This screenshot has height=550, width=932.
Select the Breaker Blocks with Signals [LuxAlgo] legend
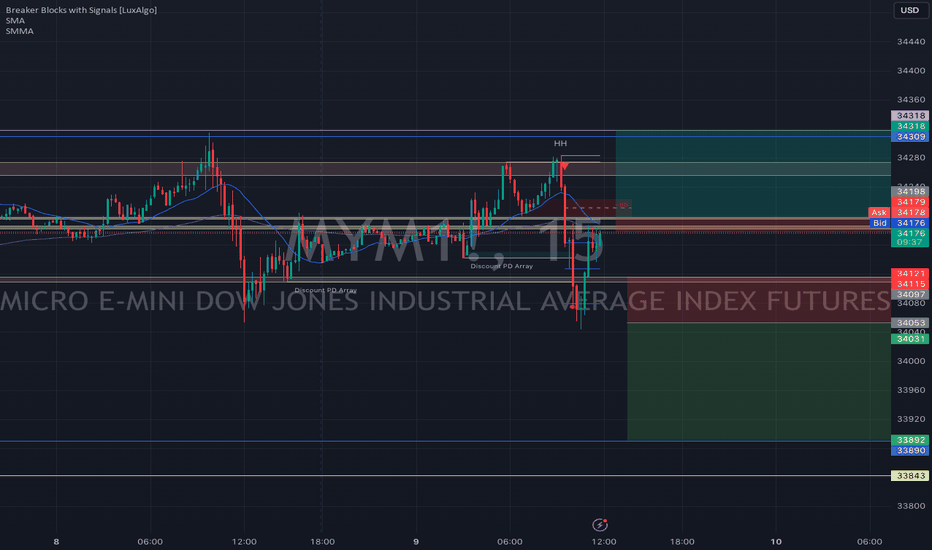coord(81,10)
